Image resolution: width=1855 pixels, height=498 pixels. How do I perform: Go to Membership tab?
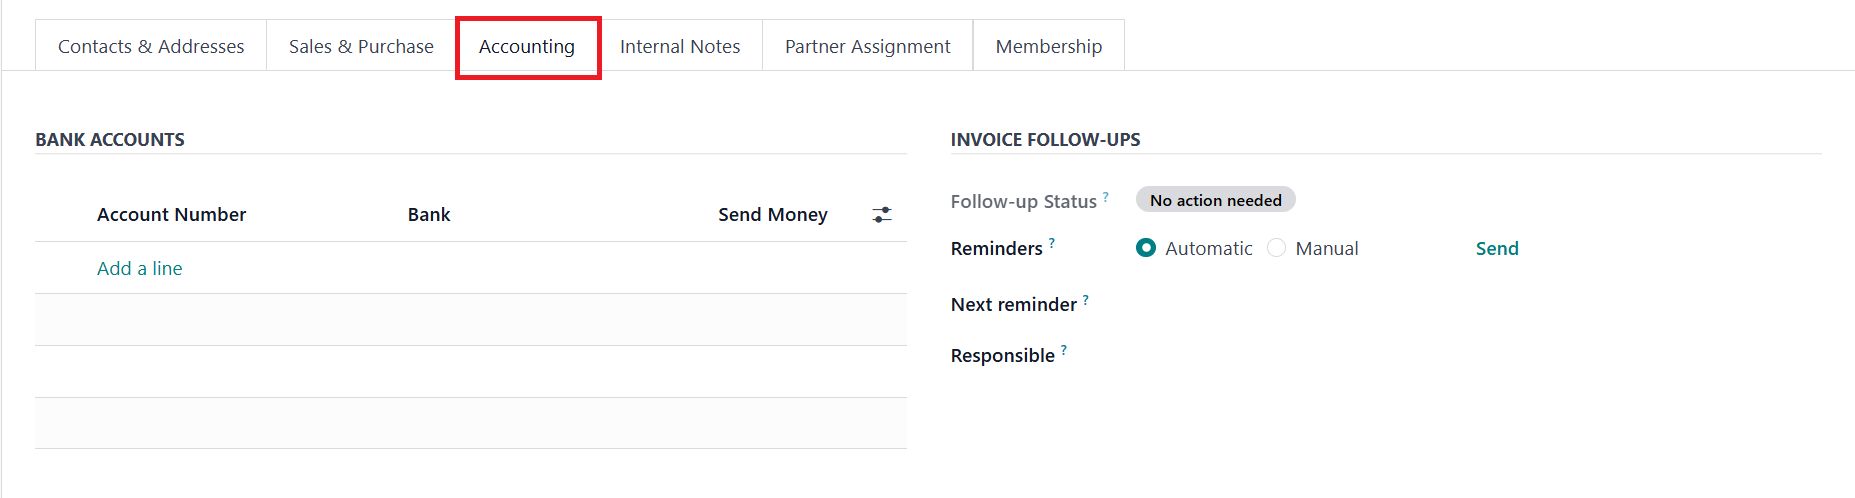(x=1048, y=46)
